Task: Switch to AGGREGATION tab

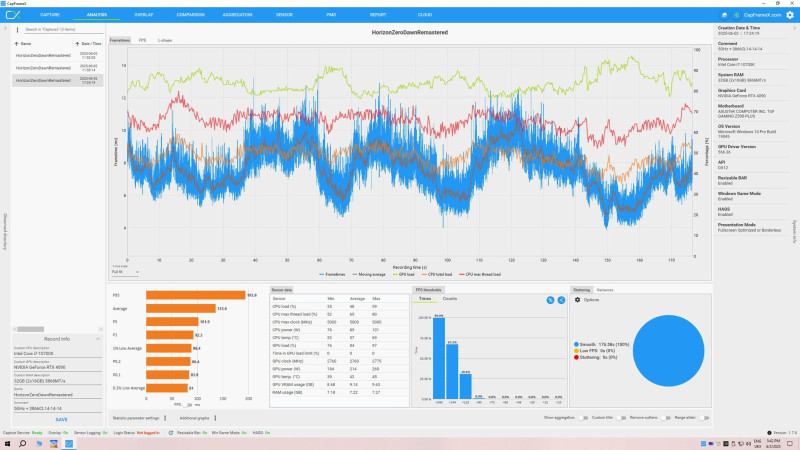Action: [x=237, y=15]
